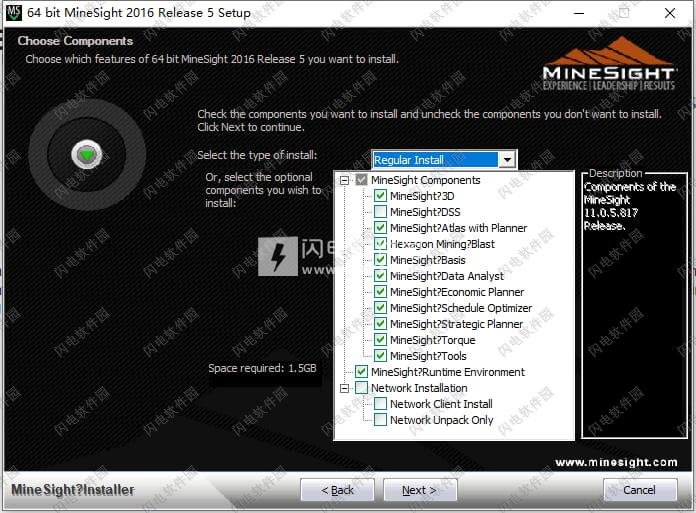Image resolution: width=696 pixels, height=513 pixels.
Task: Collapse the Network Installation tree node
Action: [344, 388]
